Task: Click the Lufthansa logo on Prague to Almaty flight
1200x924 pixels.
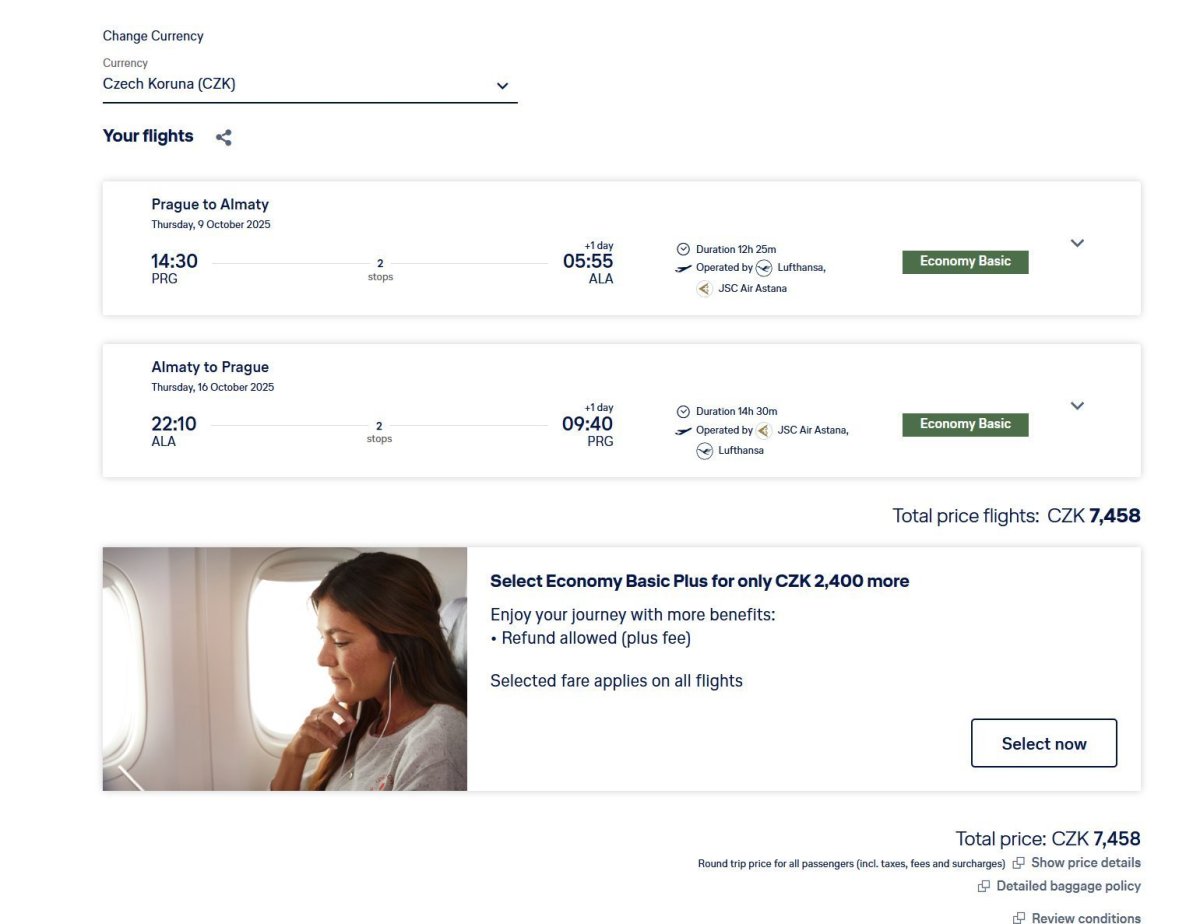Action: coord(764,268)
